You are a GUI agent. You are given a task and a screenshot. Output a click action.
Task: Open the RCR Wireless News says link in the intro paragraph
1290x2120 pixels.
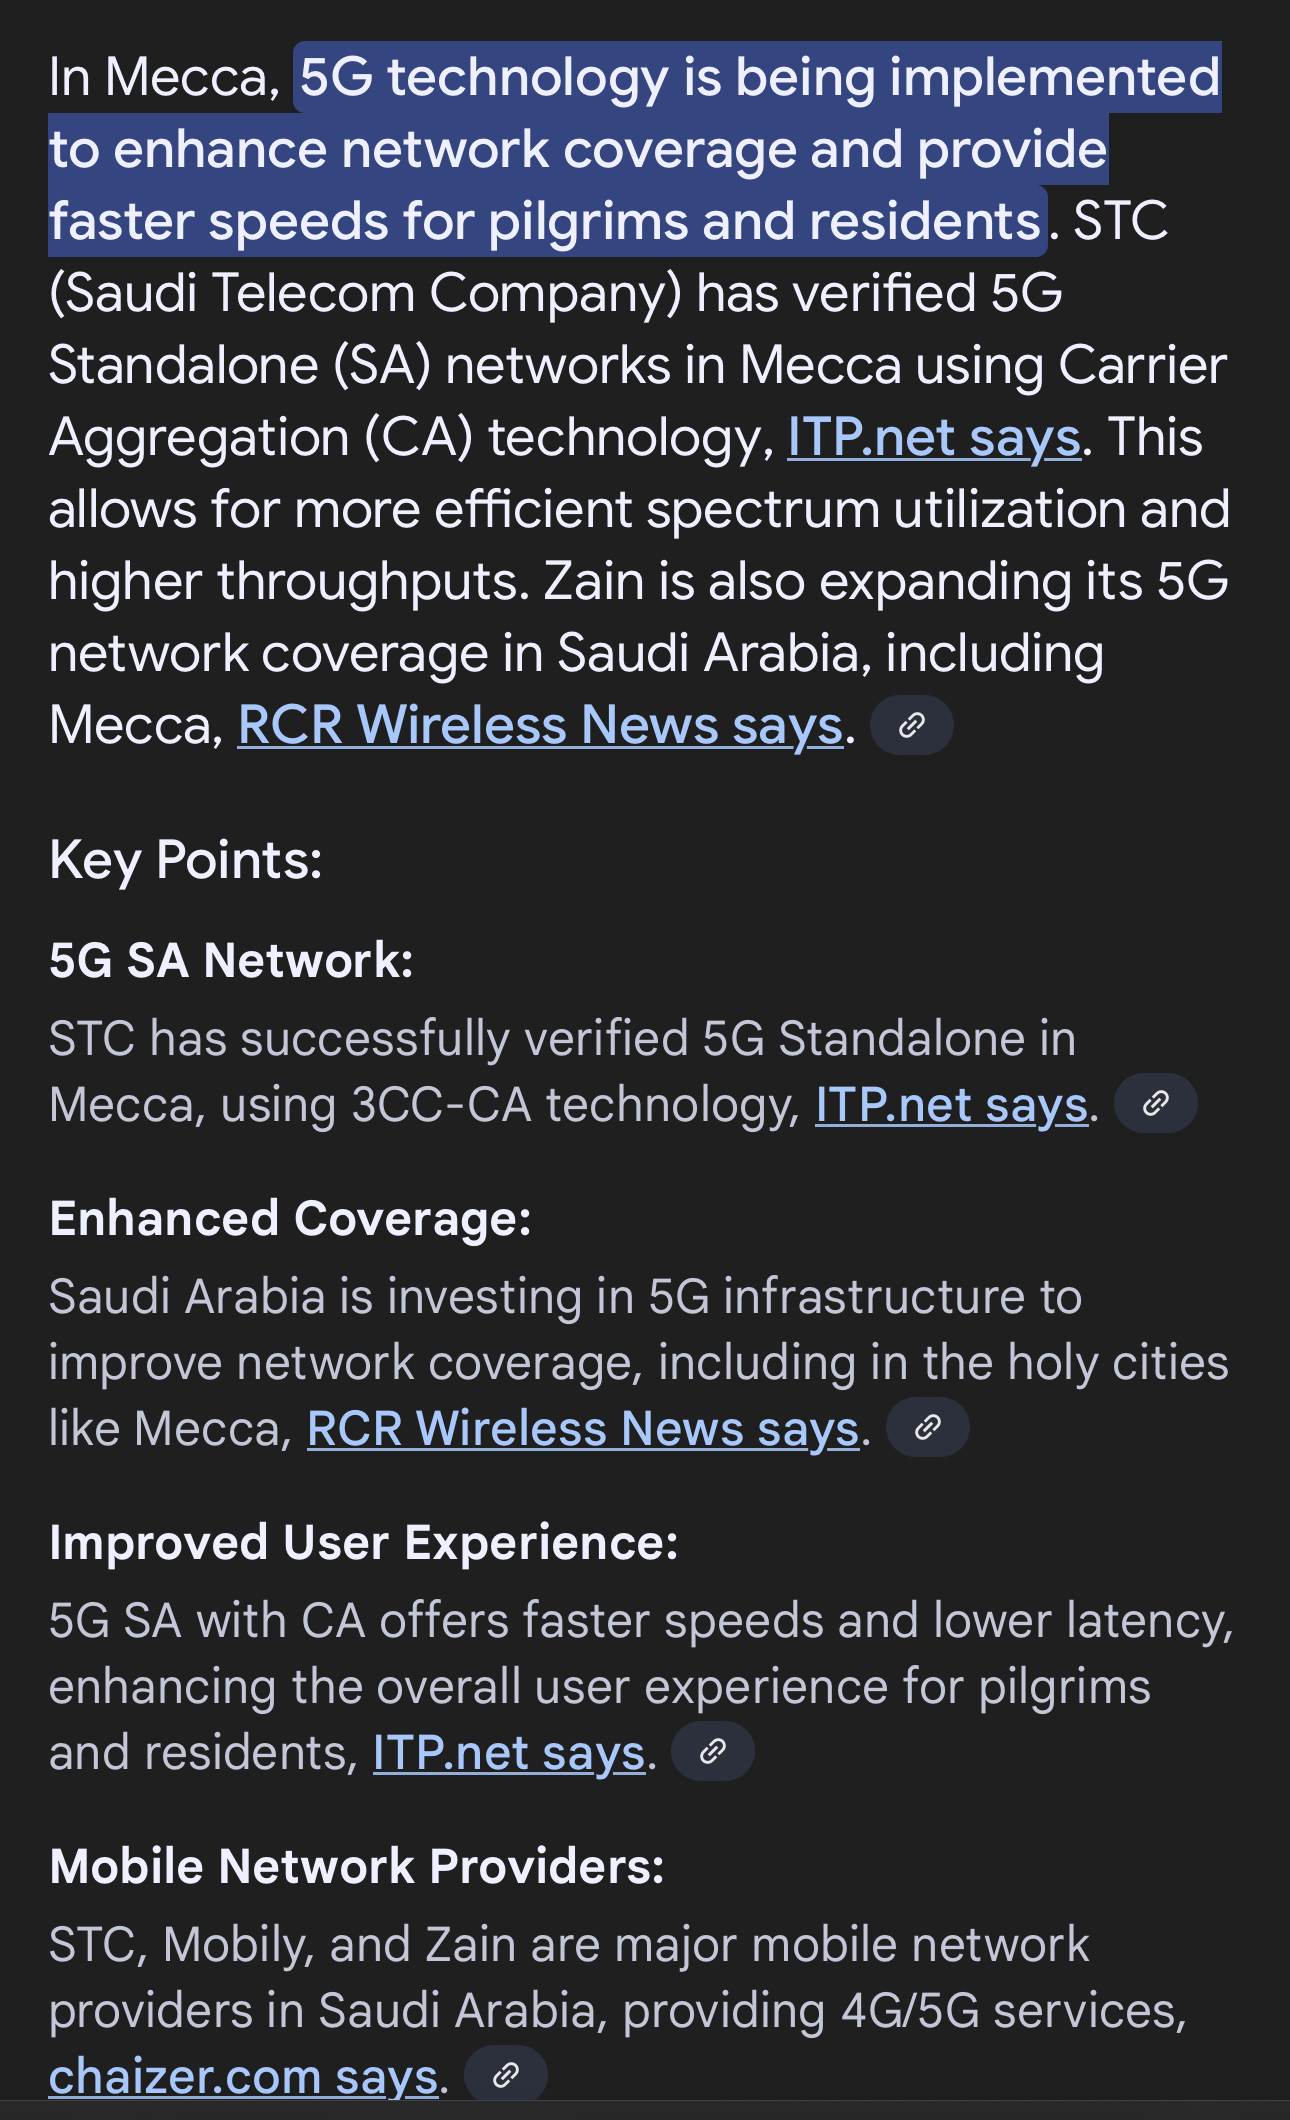coord(540,725)
